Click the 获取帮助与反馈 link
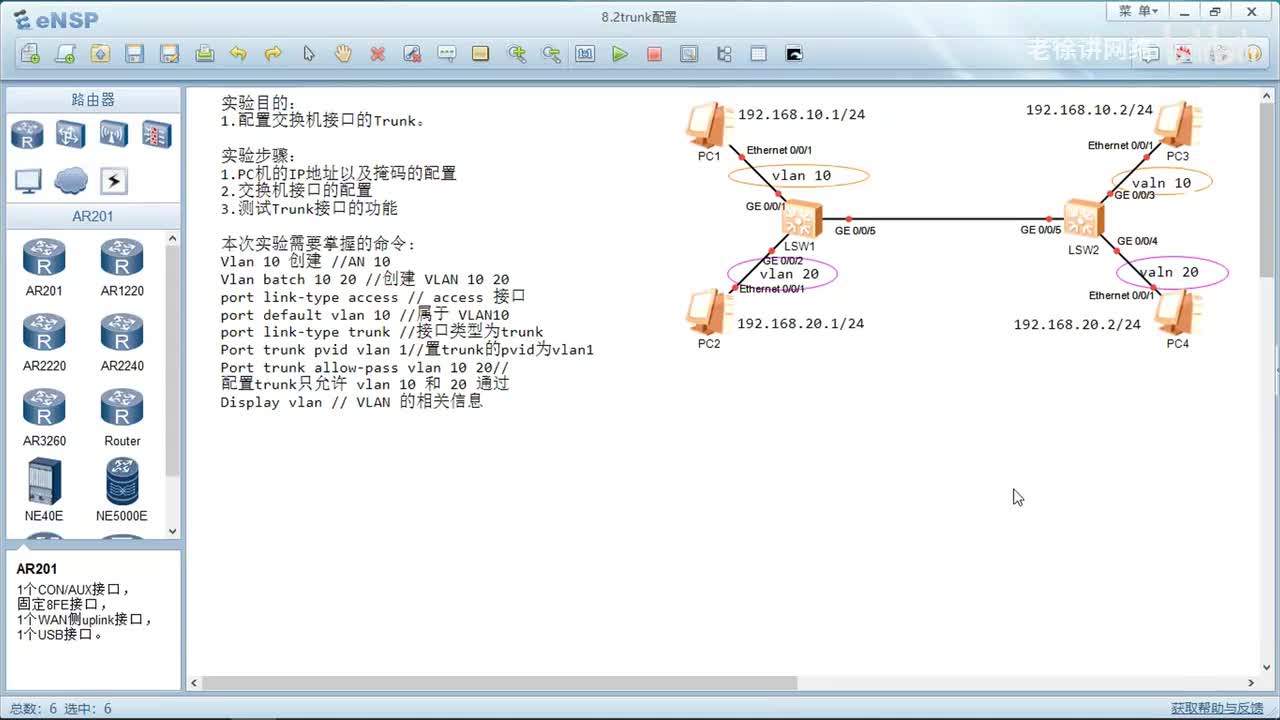 click(x=1217, y=708)
